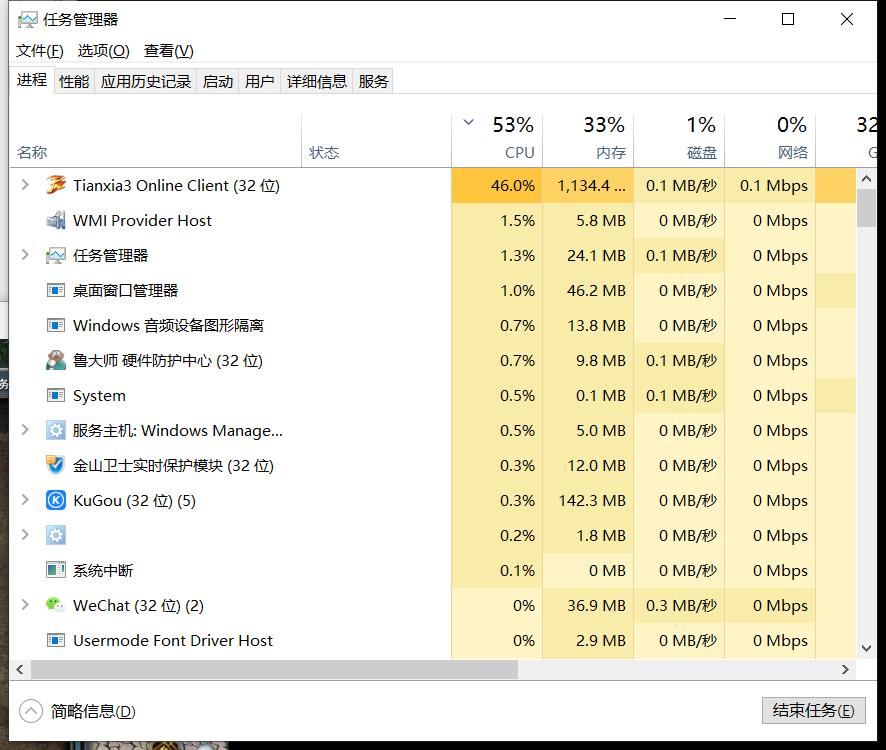Click the vertical scrollbar up arrow
Screen dimensions: 886x750
866,179
